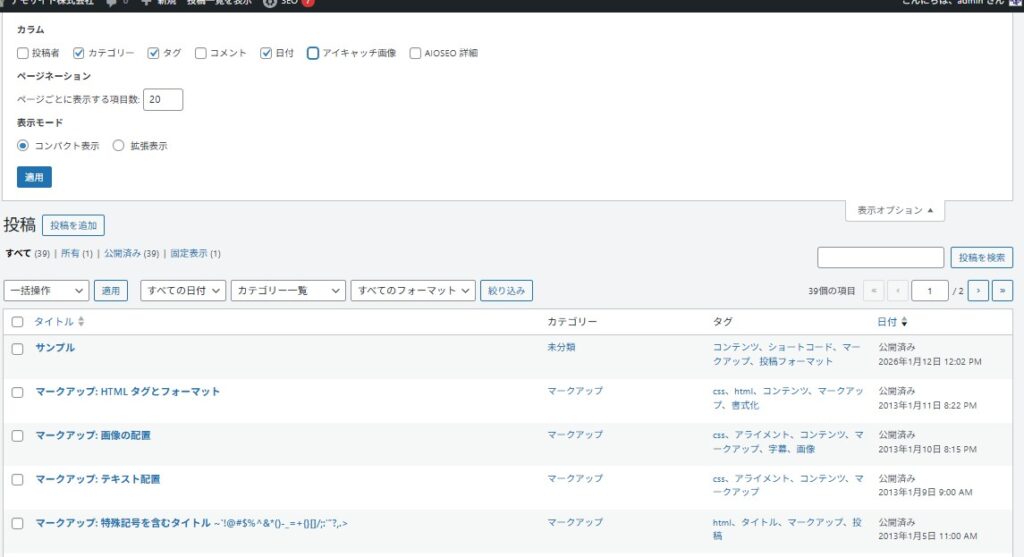Click the comments bubble icon in admin bar
The width and height of the screenshot is (1024, 557).
(x=111, y=3)
